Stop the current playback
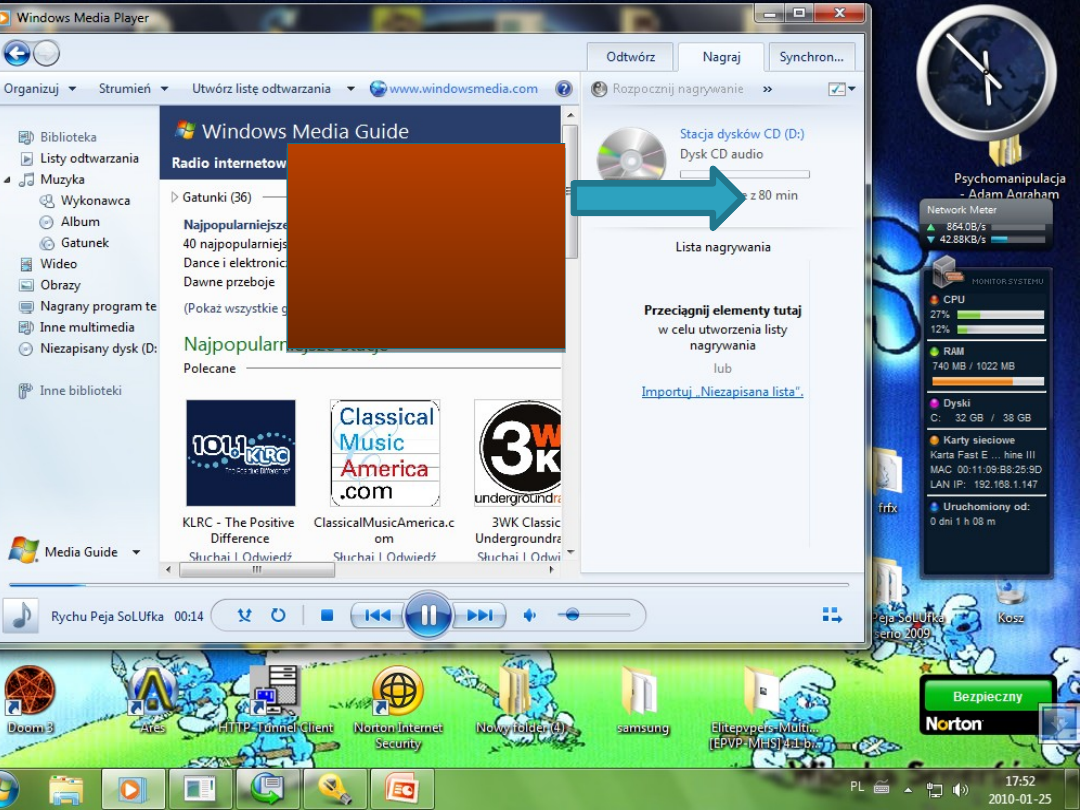Screen dimensions: 1080x810 click(x=326, y=615)
